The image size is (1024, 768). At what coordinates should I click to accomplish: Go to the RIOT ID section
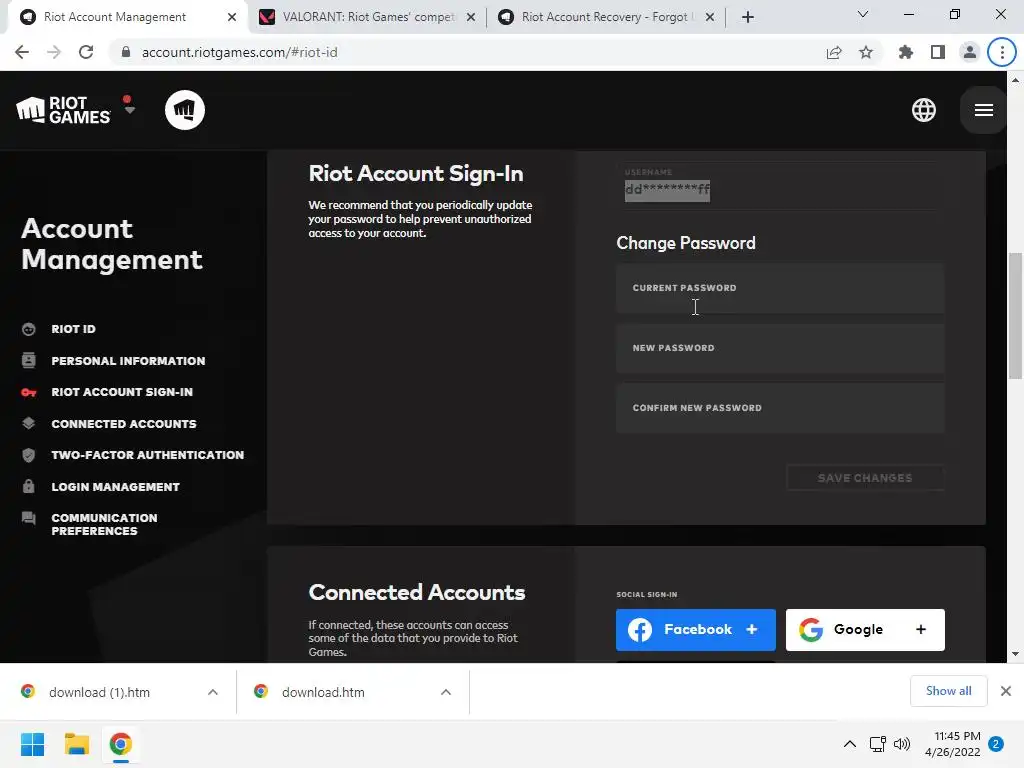point(73,329)
